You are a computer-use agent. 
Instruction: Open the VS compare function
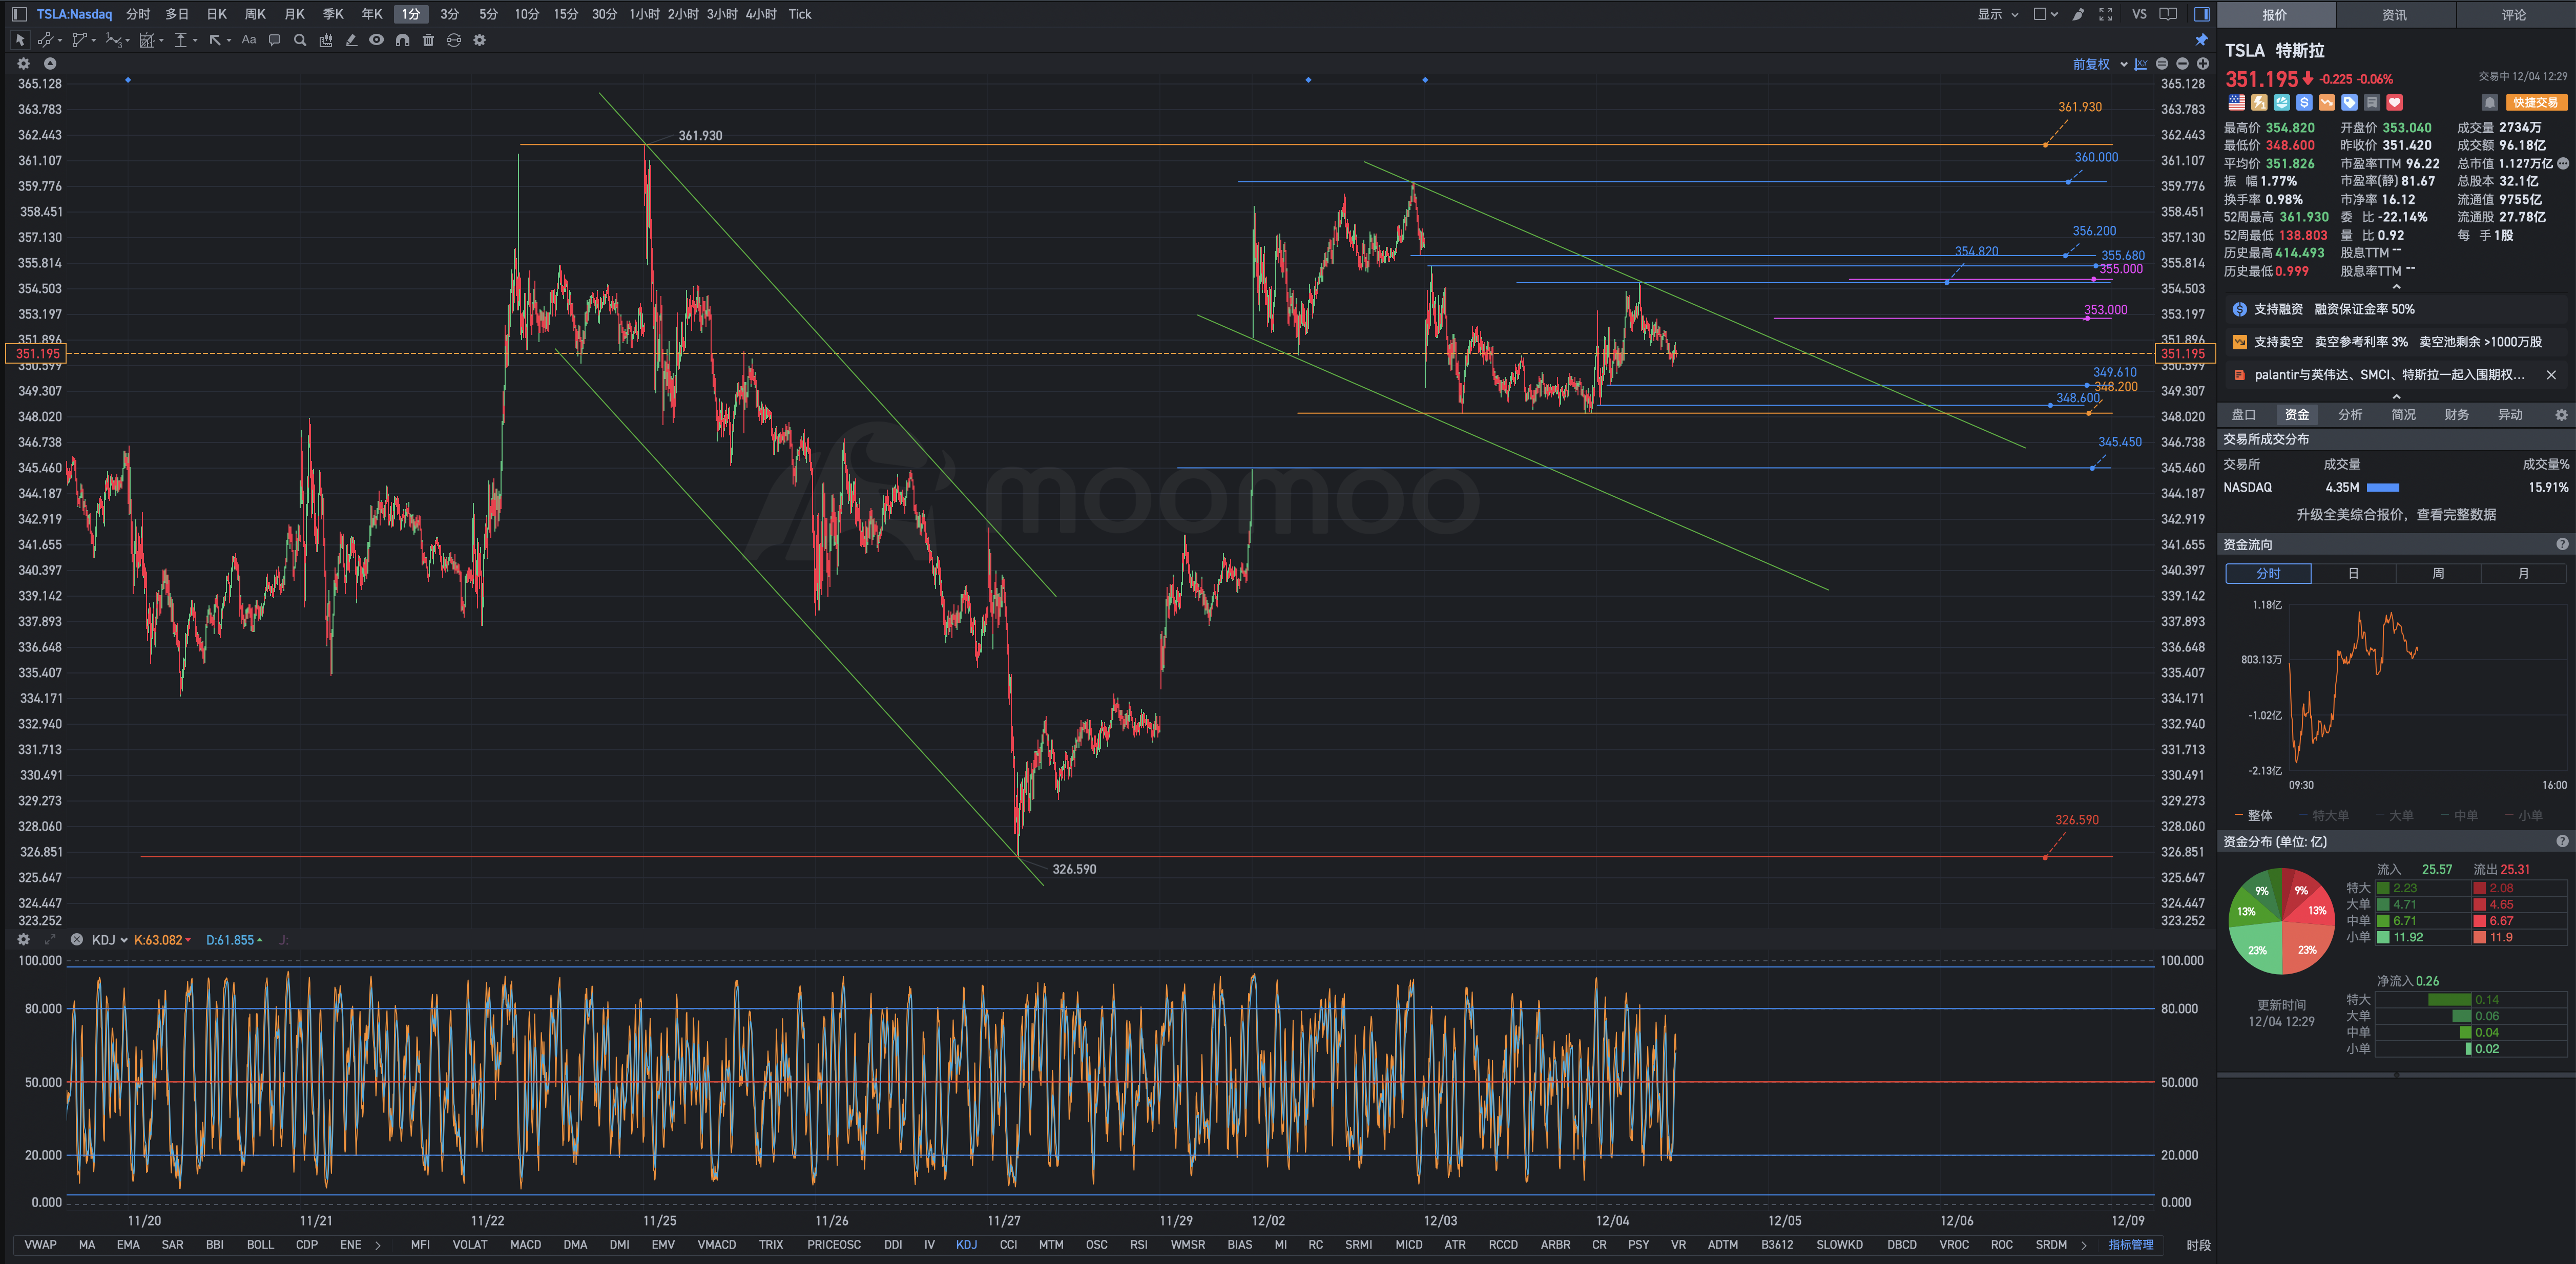pyautogui.click(x=2139, y=14)
